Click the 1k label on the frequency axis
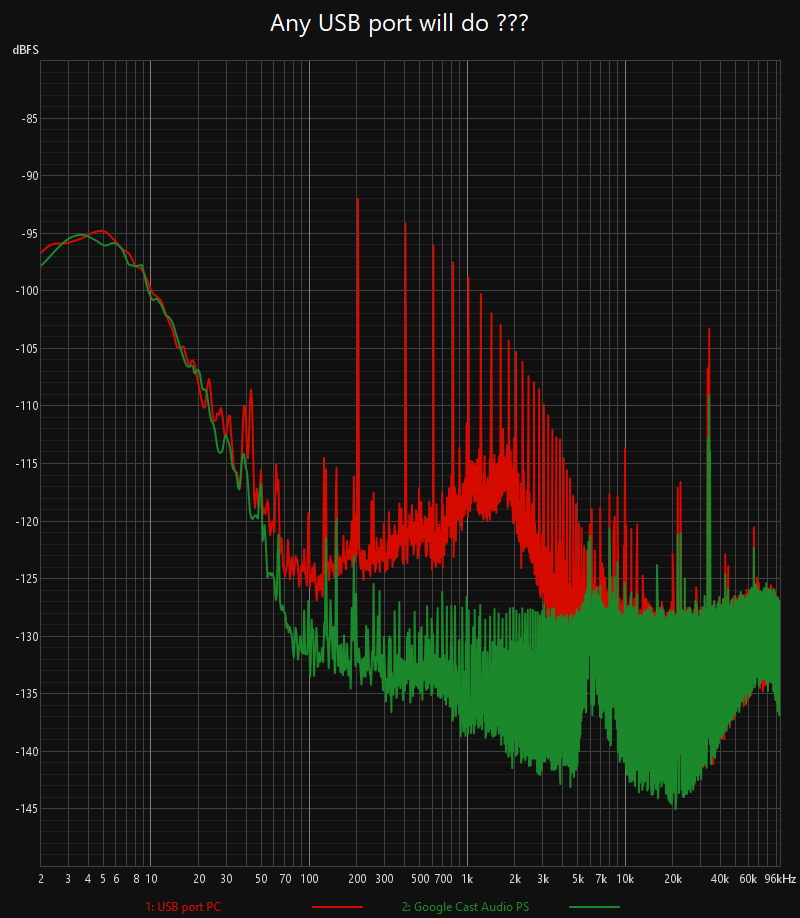 (466, 879)
